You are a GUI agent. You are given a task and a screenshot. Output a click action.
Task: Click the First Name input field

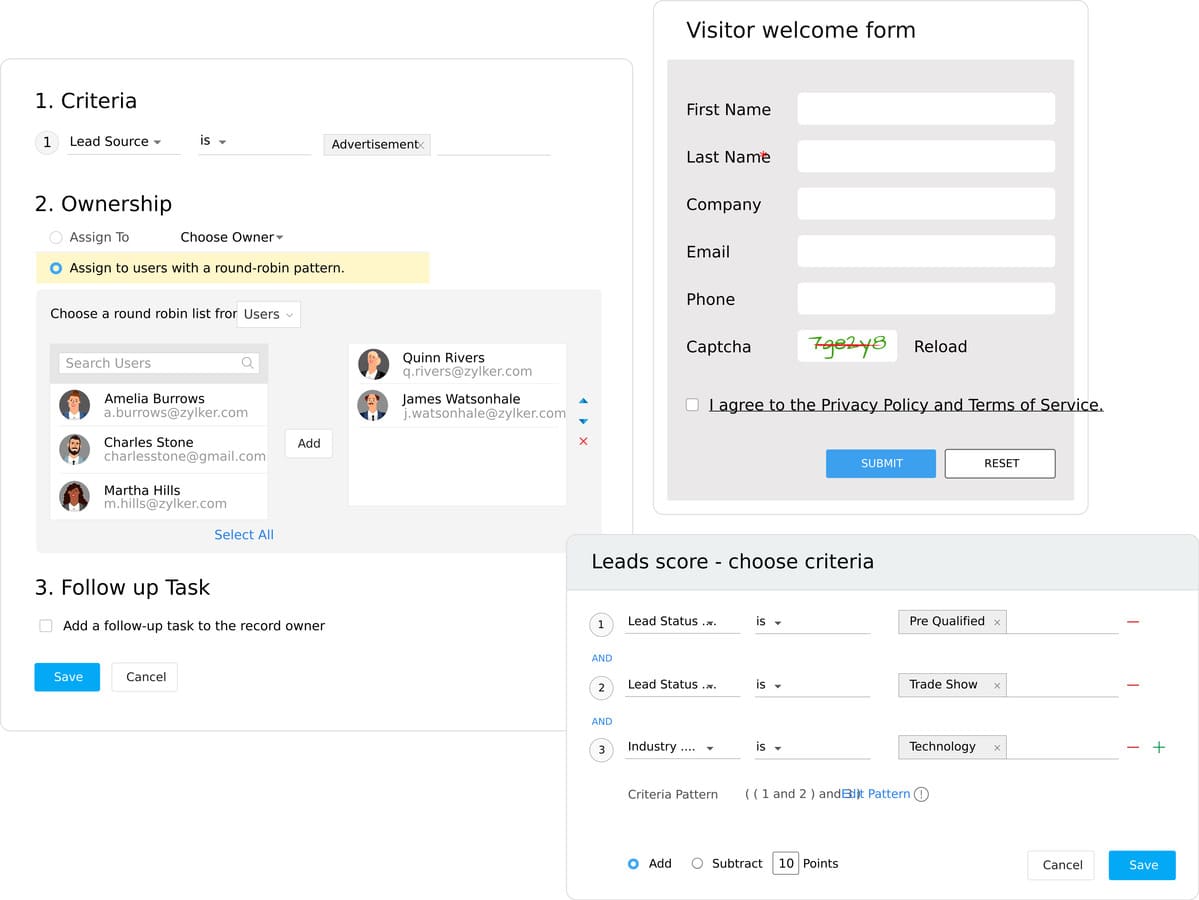(x=925, y=109)
